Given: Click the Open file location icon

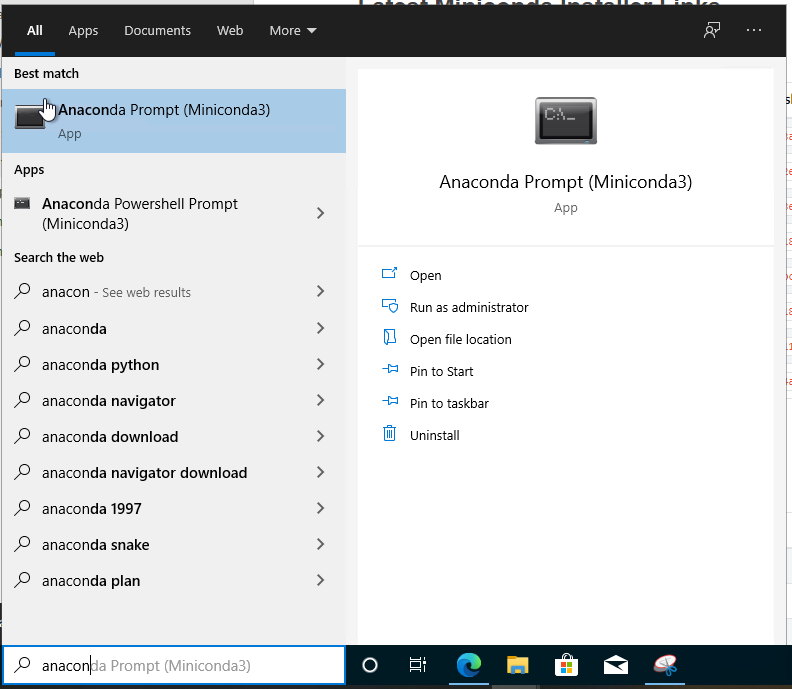Looking at the screenshot, I should click(389, 337).
